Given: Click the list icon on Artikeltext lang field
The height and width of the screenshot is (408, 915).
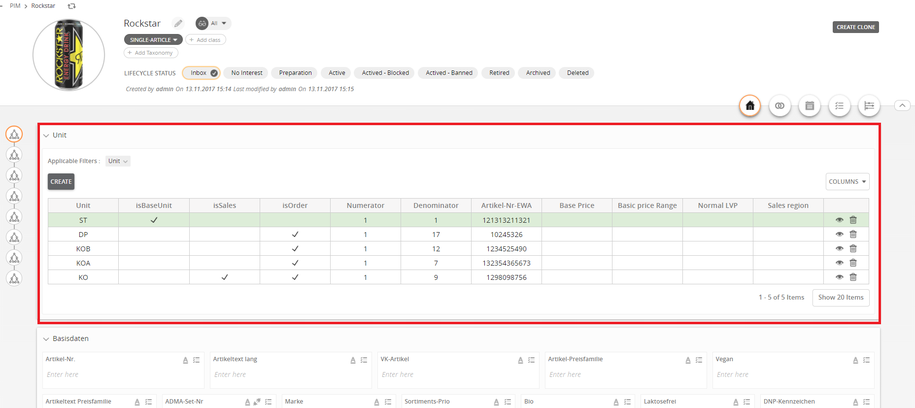Looking at the screenshot, I should pos(364,360).
